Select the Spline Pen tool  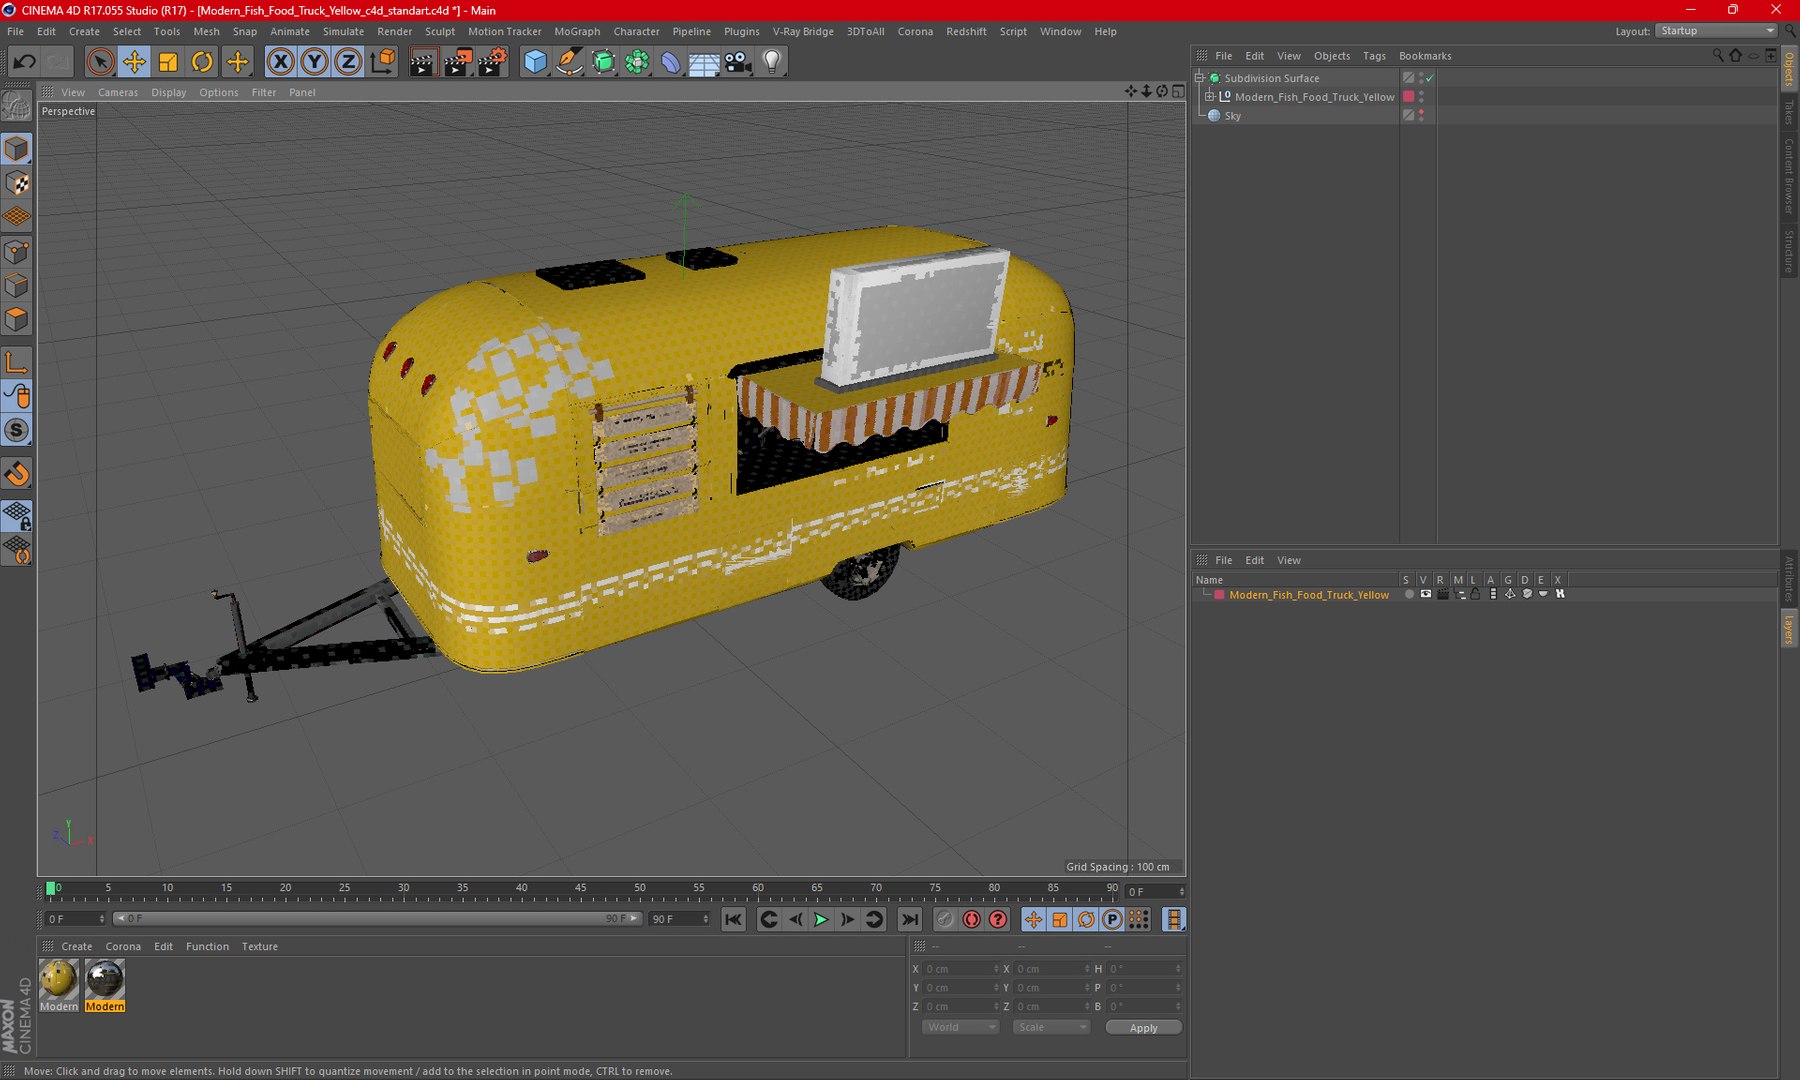click(569, 62)
